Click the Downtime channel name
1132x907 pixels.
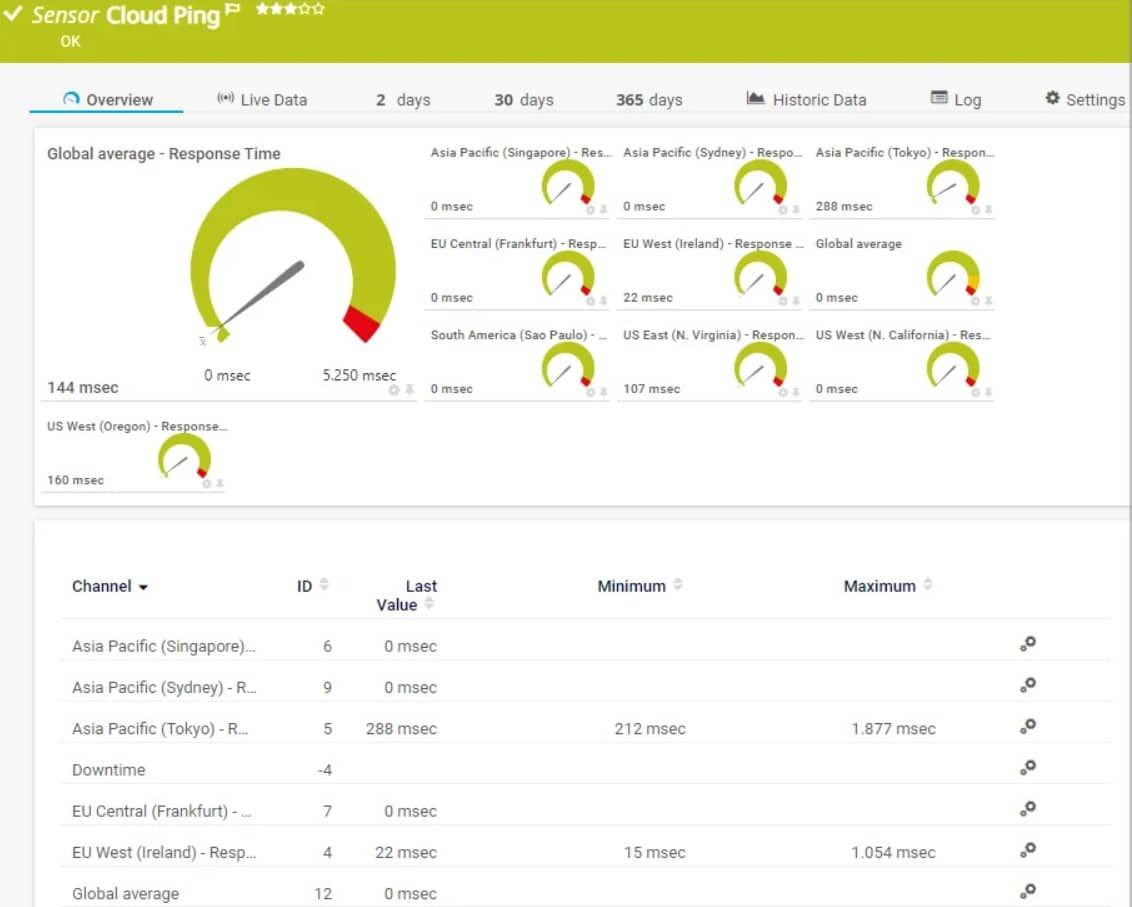coord(108,770)
